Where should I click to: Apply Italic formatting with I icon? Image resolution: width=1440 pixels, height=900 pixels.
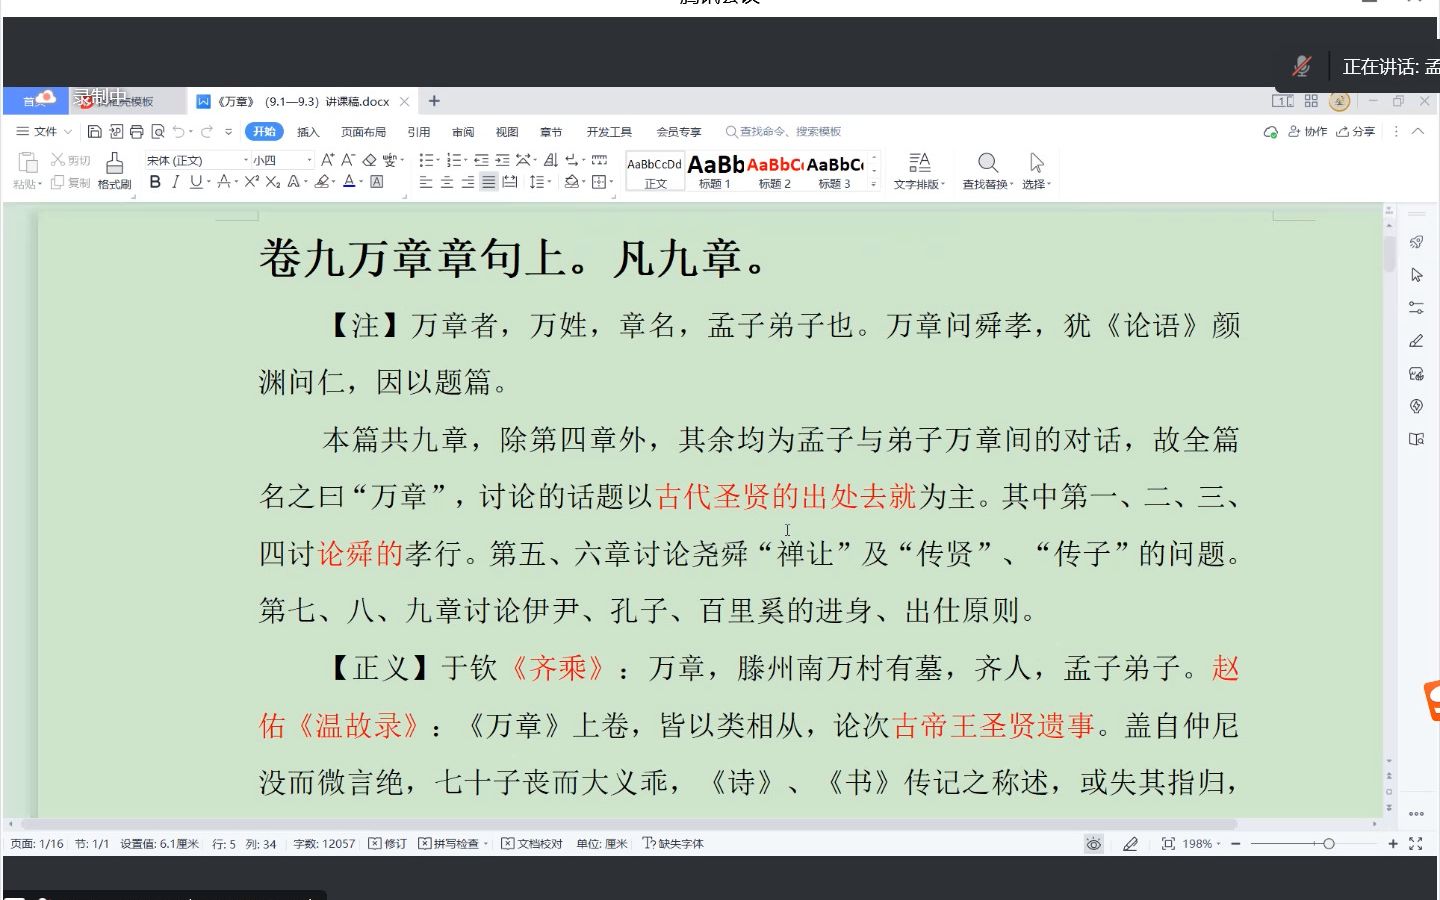tap(175, 182)
